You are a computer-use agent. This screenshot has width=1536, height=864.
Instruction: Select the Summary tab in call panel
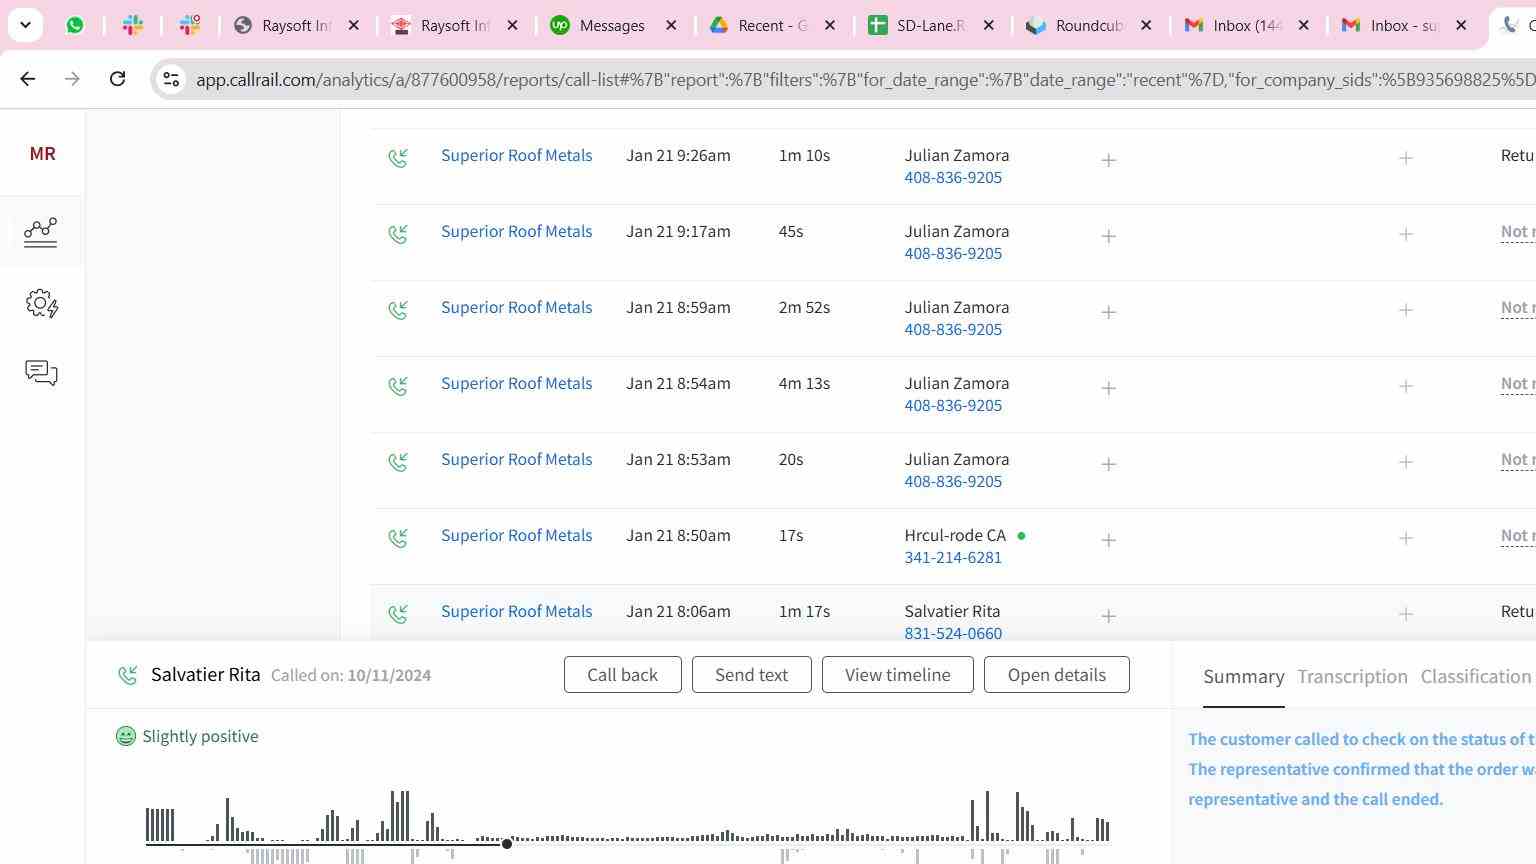[x=1243, y=677]
